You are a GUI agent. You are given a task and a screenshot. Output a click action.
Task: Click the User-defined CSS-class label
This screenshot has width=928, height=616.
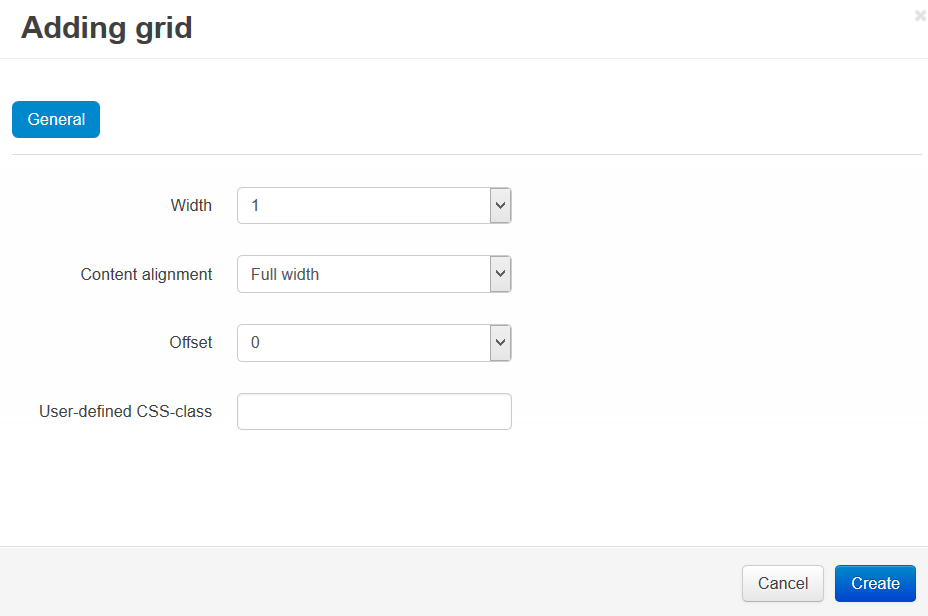125,411
